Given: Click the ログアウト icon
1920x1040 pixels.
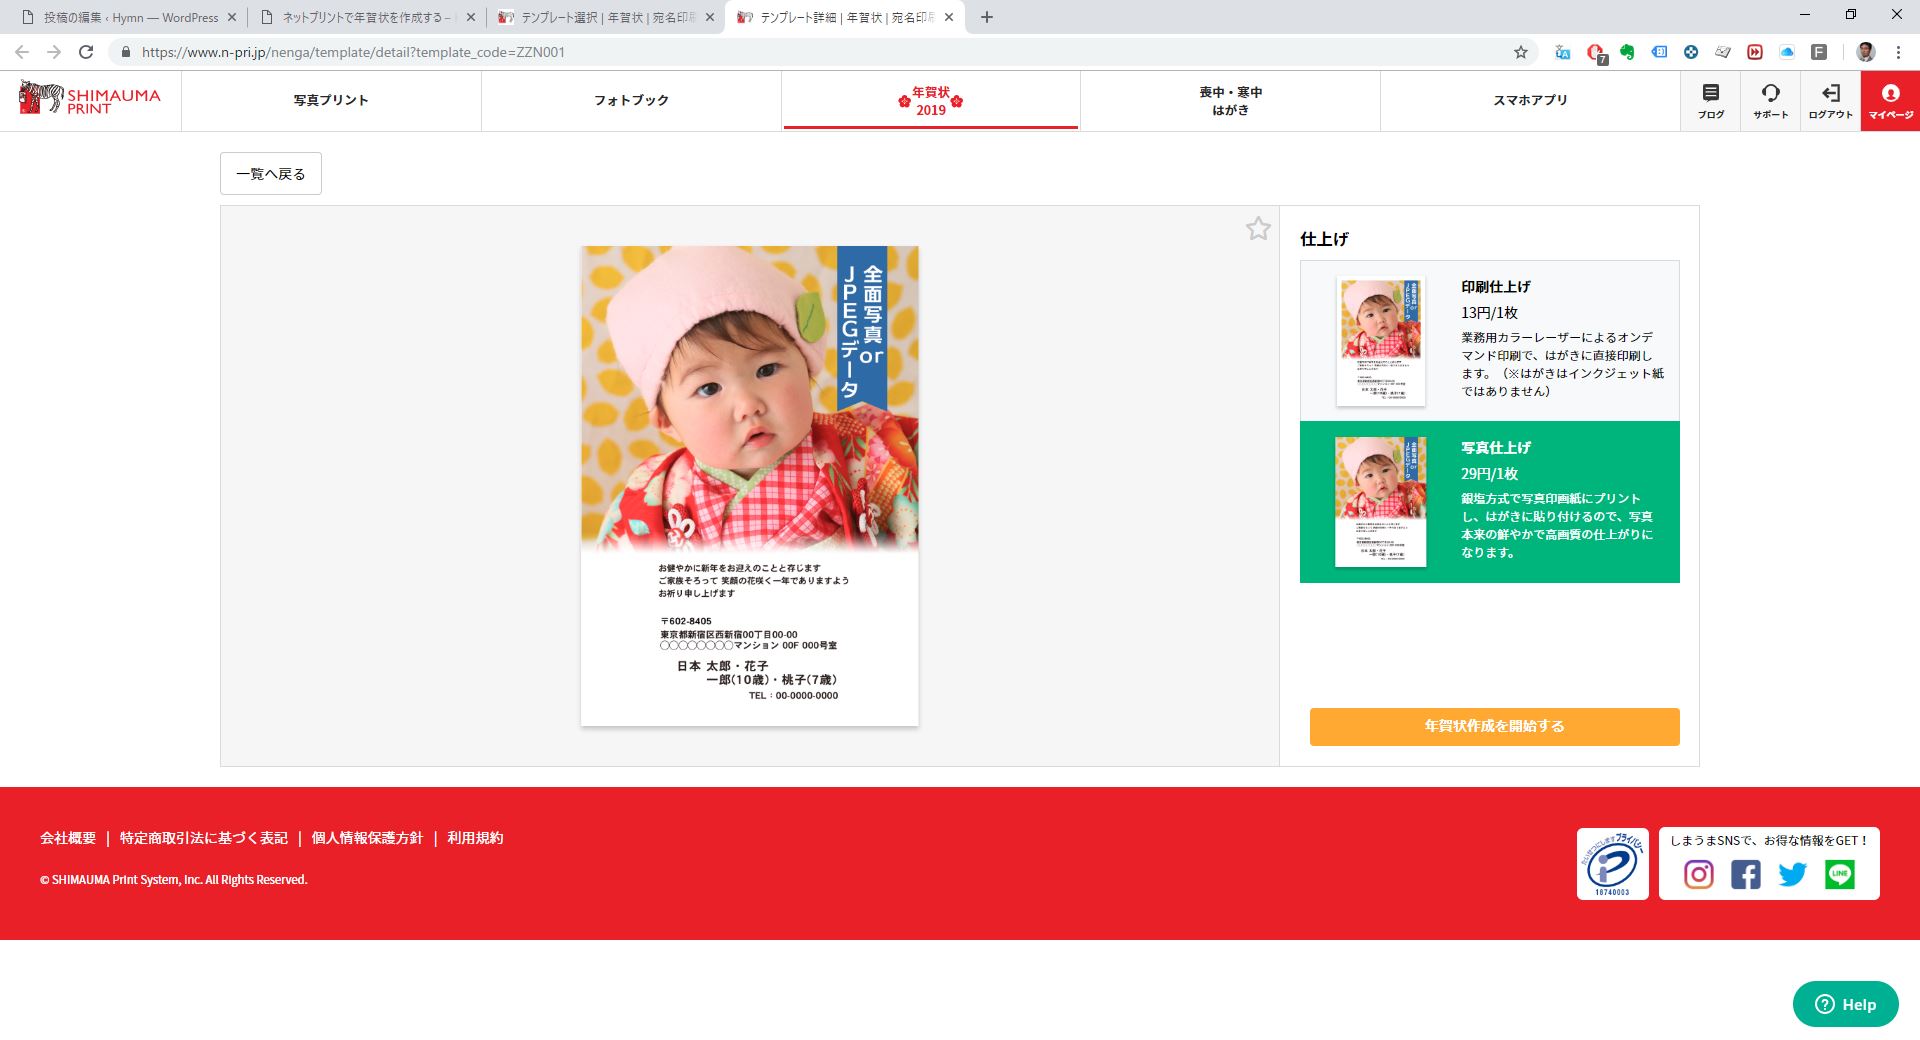Looking at the screenshot, I should coord(1830,101).
